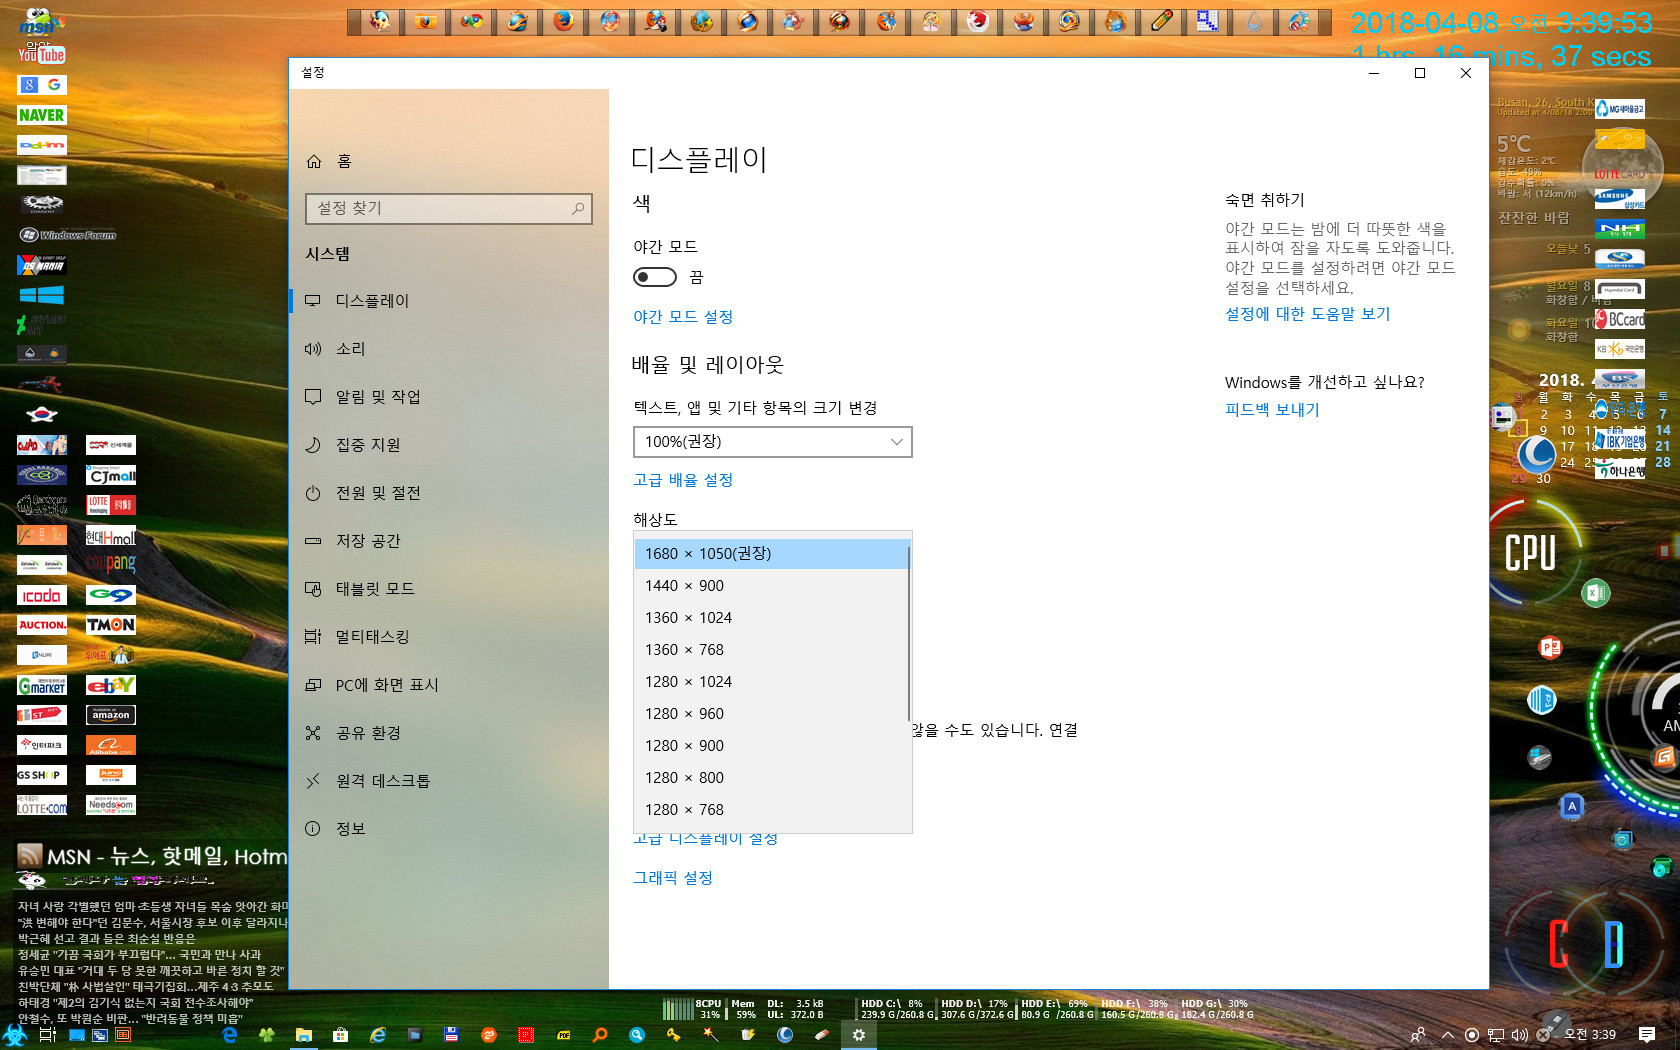Open the 야간 모드 설정 link
Screen dimensions: 1680x1050
pos(683,317)
